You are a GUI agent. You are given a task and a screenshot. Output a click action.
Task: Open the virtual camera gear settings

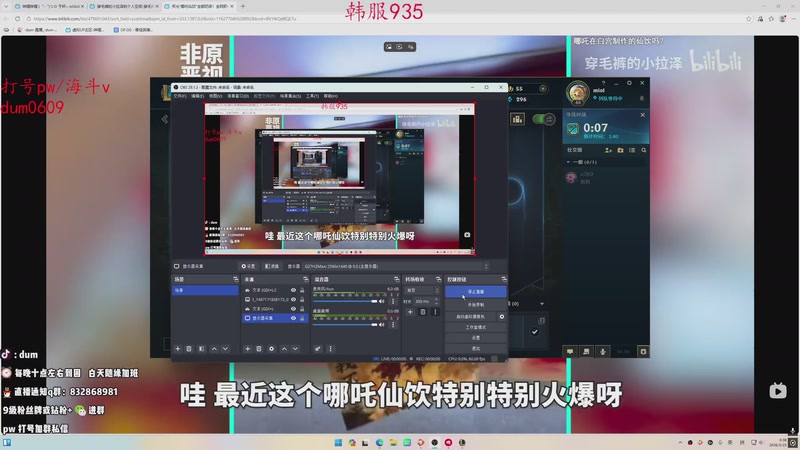(x=502, y=316)
